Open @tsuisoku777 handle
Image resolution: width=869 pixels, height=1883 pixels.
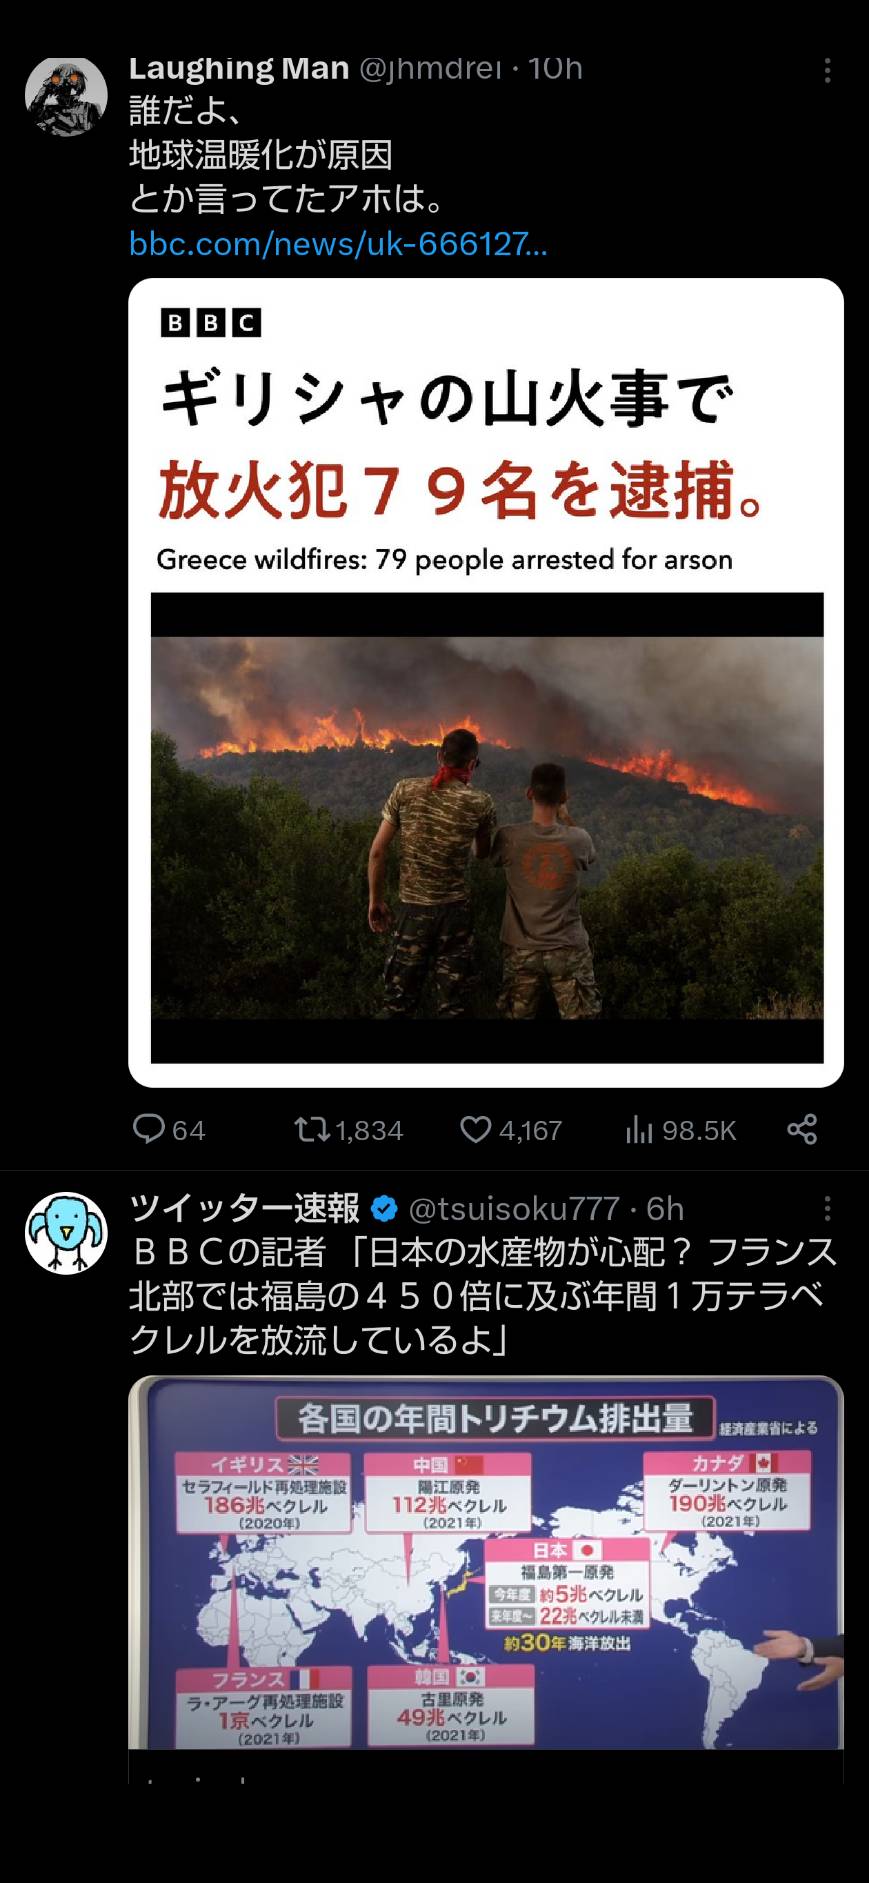tap(514, 1209)
